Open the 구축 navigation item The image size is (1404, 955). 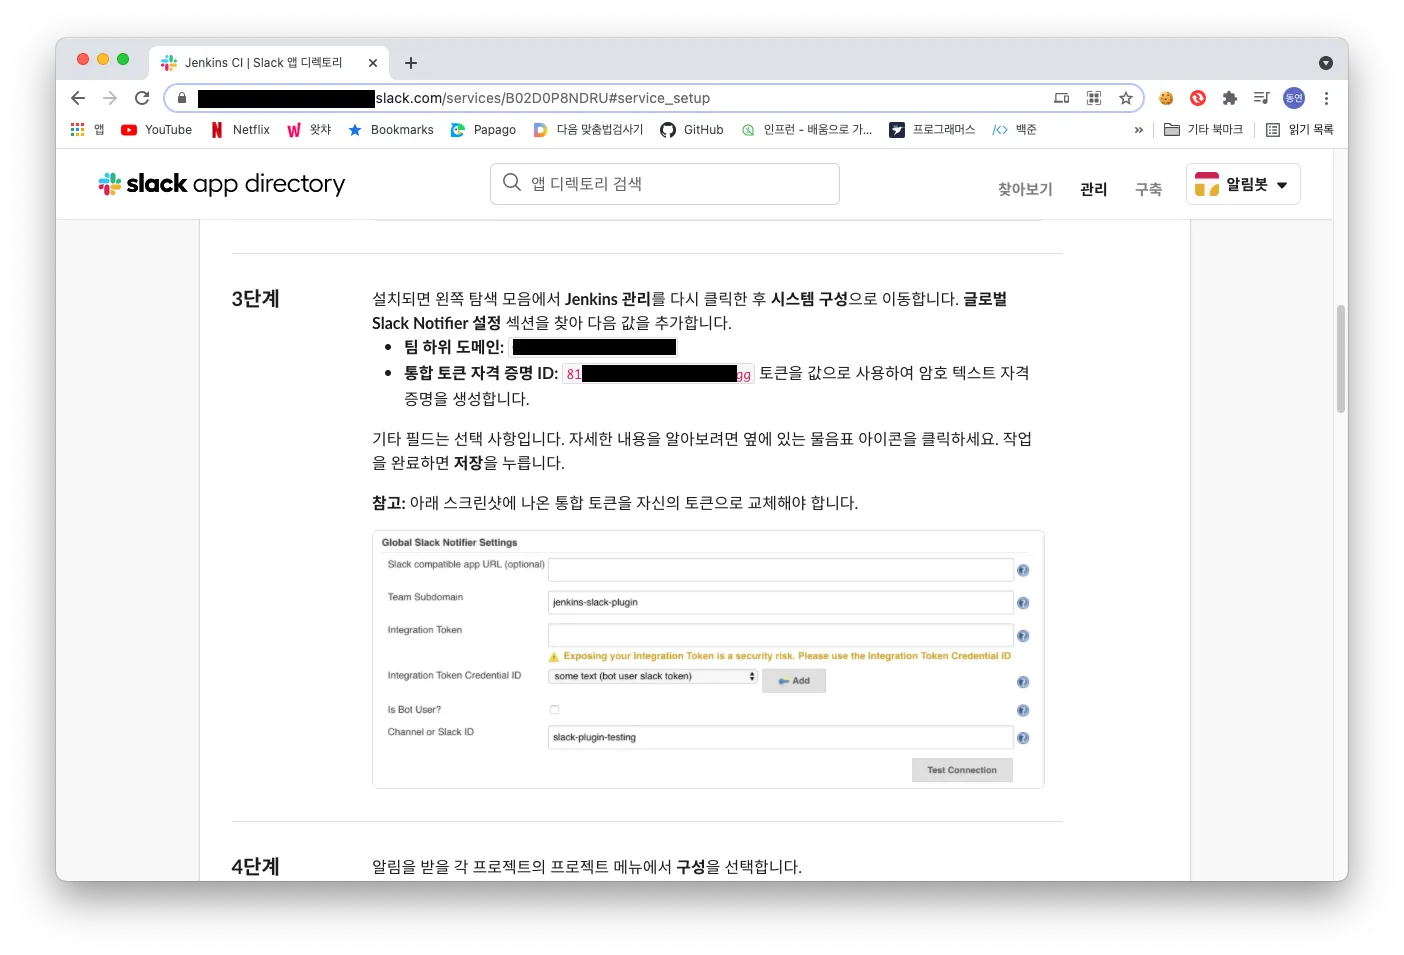(x=1148, y=189)
